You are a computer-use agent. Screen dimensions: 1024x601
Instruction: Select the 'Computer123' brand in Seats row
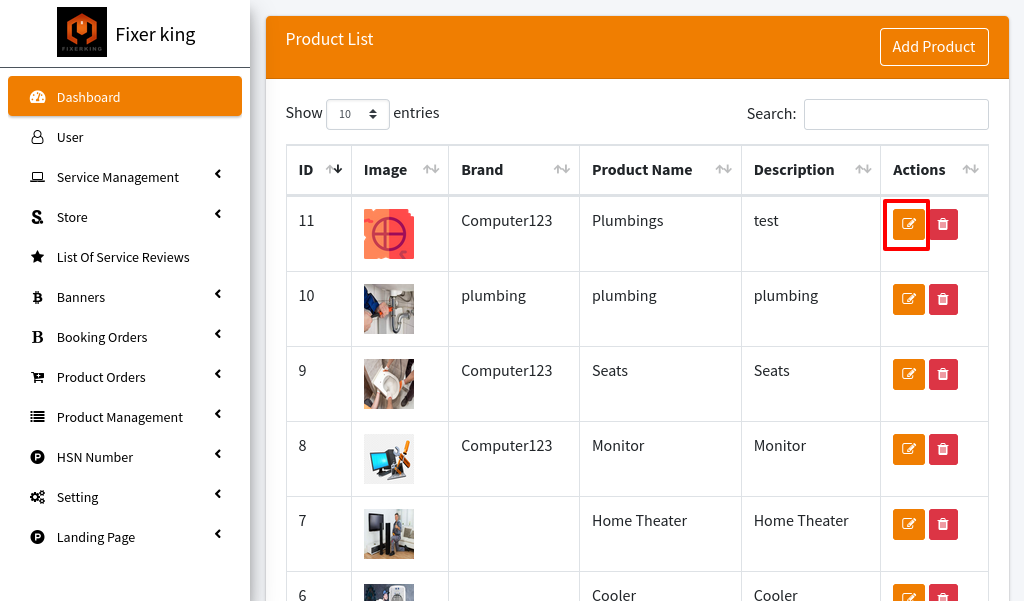point(507,371)
